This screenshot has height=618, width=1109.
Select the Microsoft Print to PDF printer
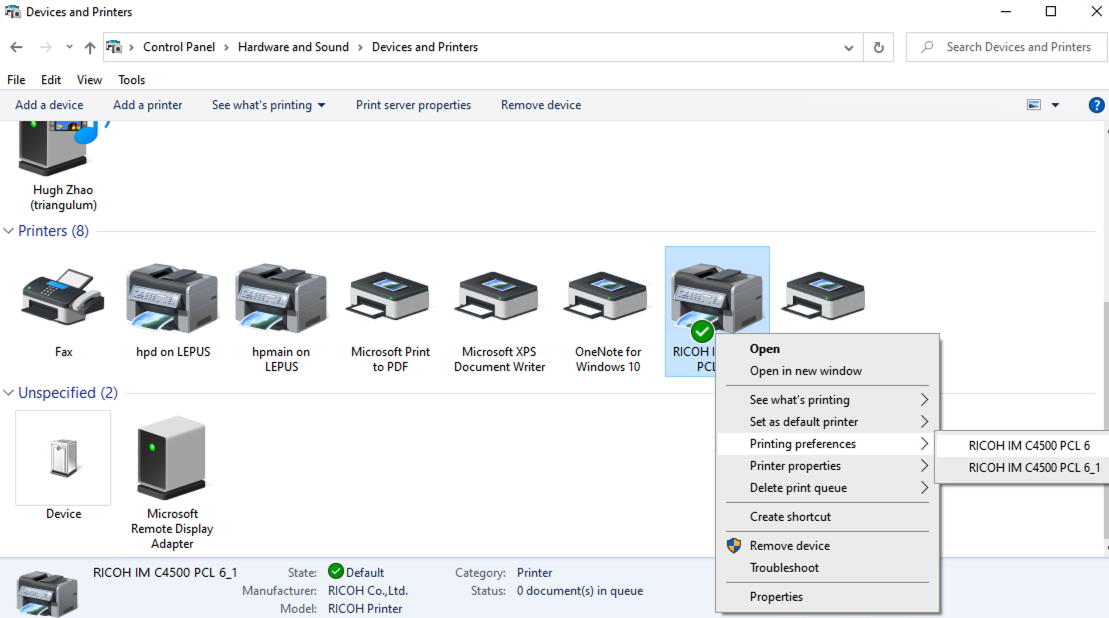tap(390, 297)
